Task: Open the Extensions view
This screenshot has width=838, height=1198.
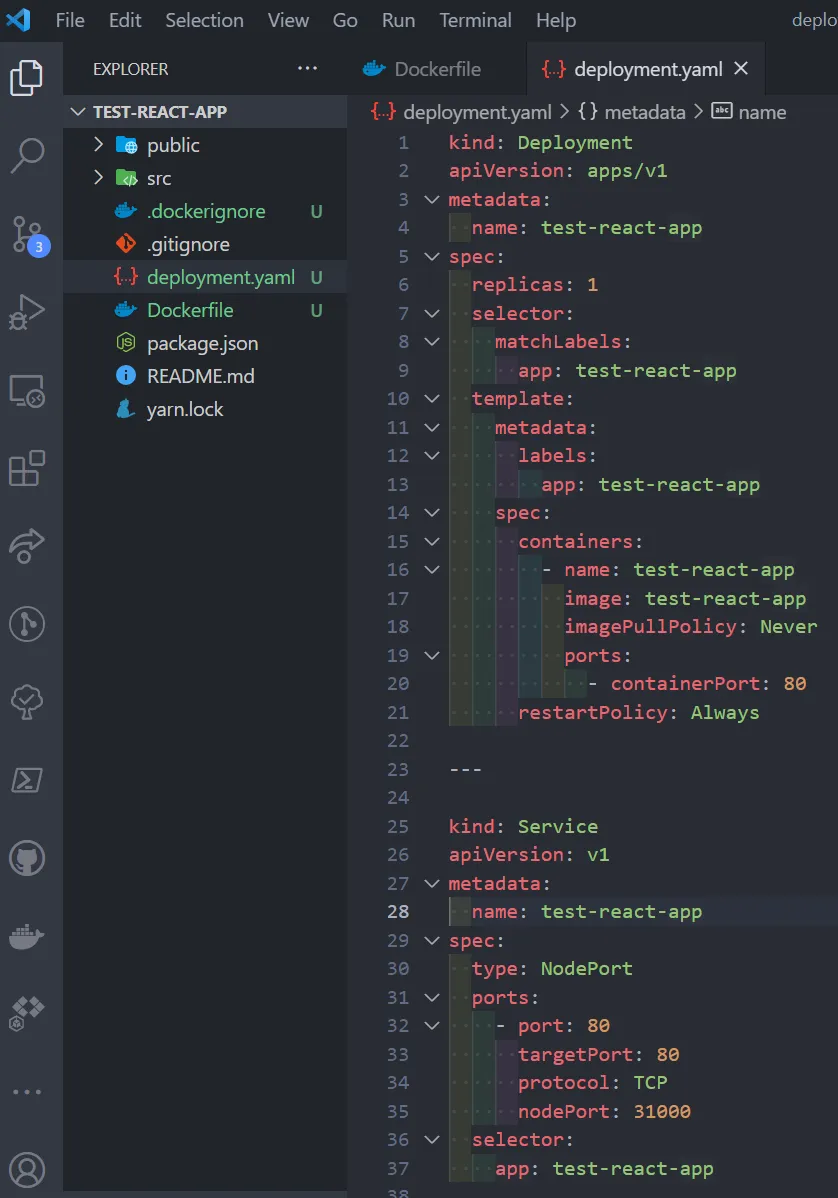Action: pos(27,468)
